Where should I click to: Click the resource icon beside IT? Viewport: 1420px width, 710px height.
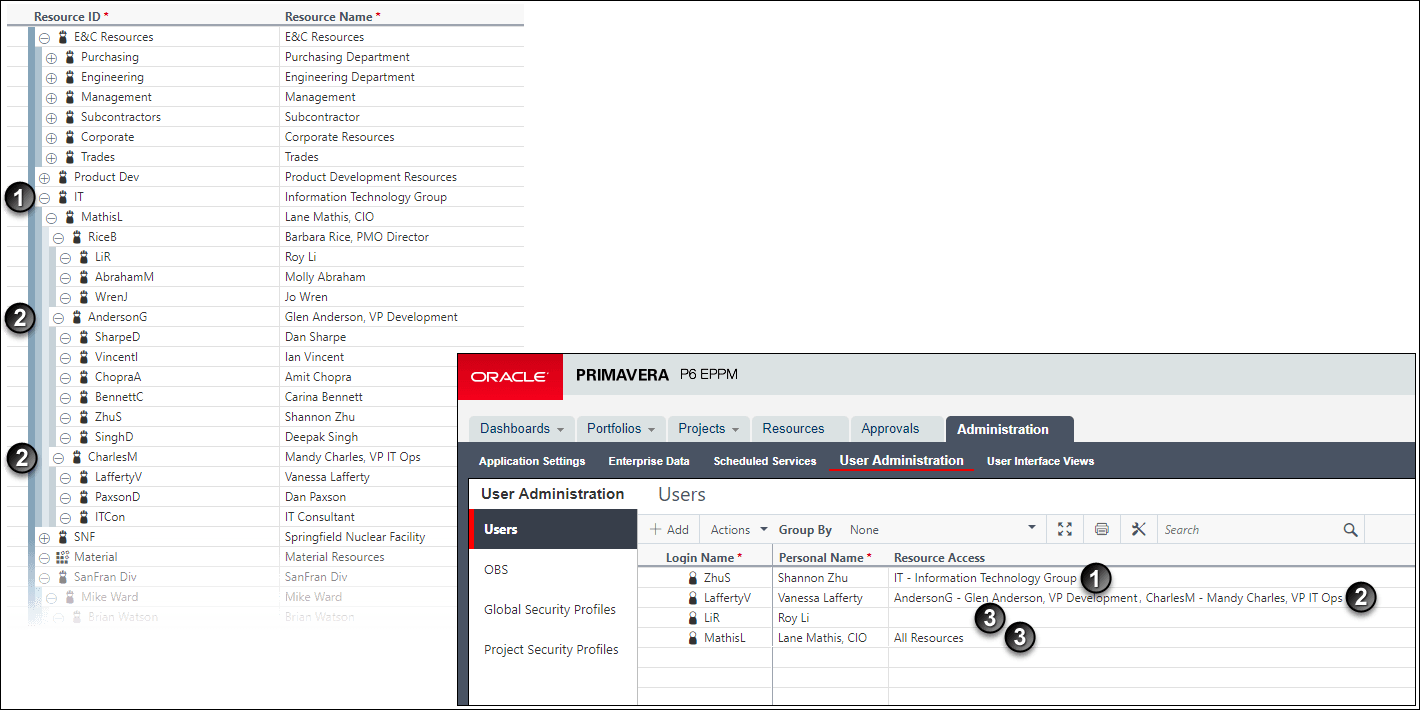tap(63, 197)
